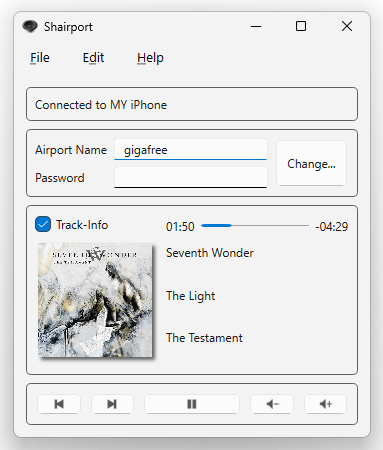Screen dimensions: 383x450
Task: Seek on the track progress slider
Action: click(255, 226)
